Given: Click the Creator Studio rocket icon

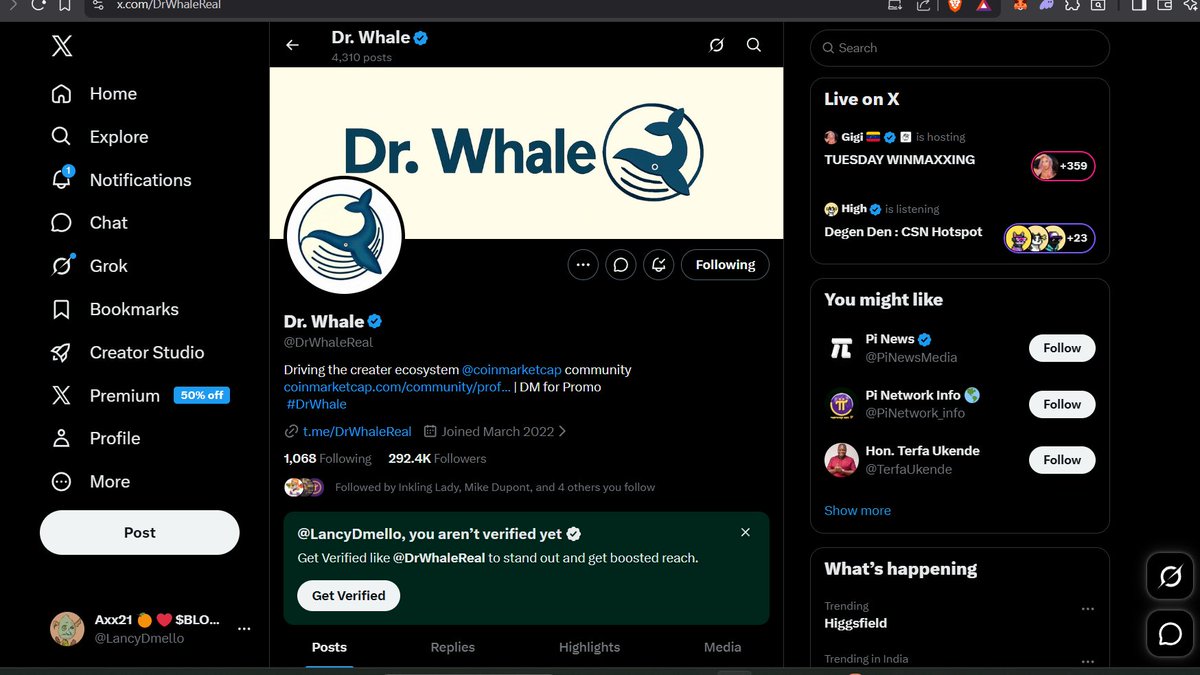Looking at the screenshot, I should click(61, 352).
